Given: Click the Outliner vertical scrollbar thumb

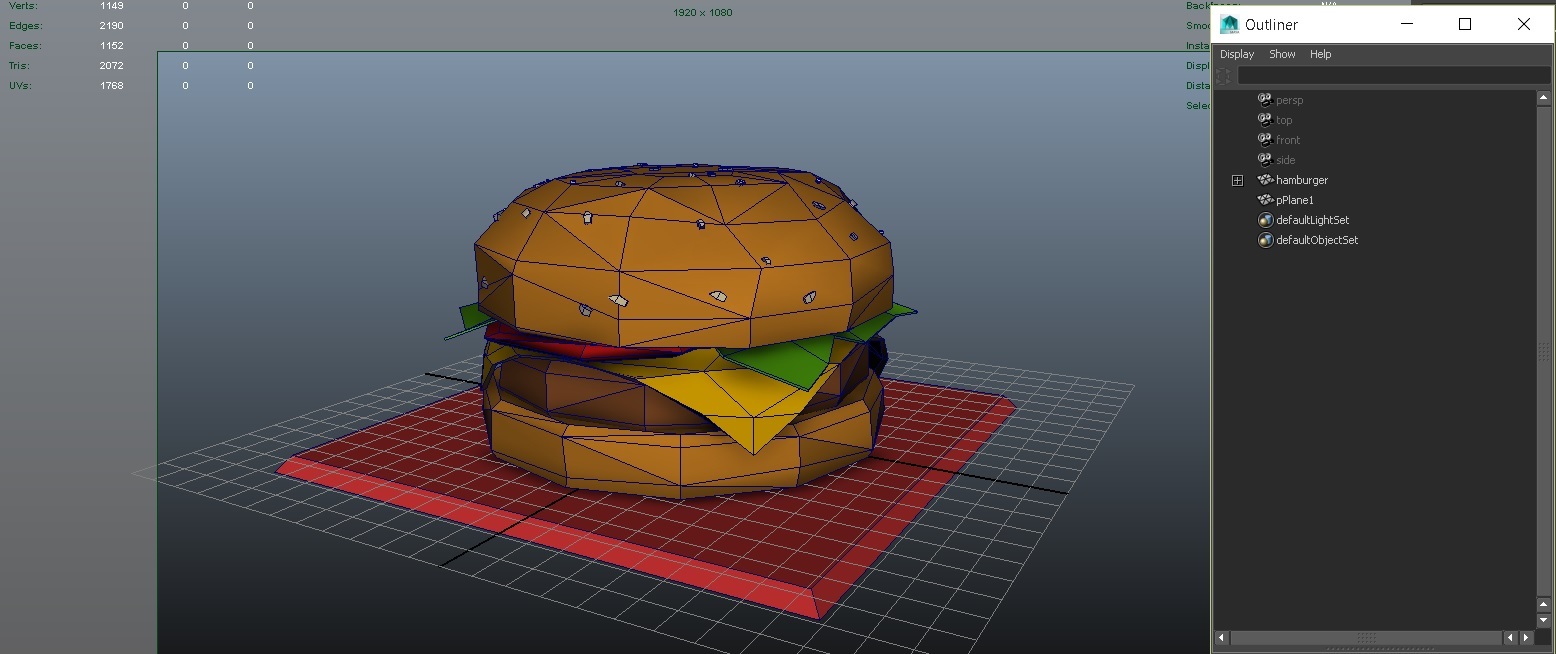Looking at the screenshot, I should coord(1543,350).
